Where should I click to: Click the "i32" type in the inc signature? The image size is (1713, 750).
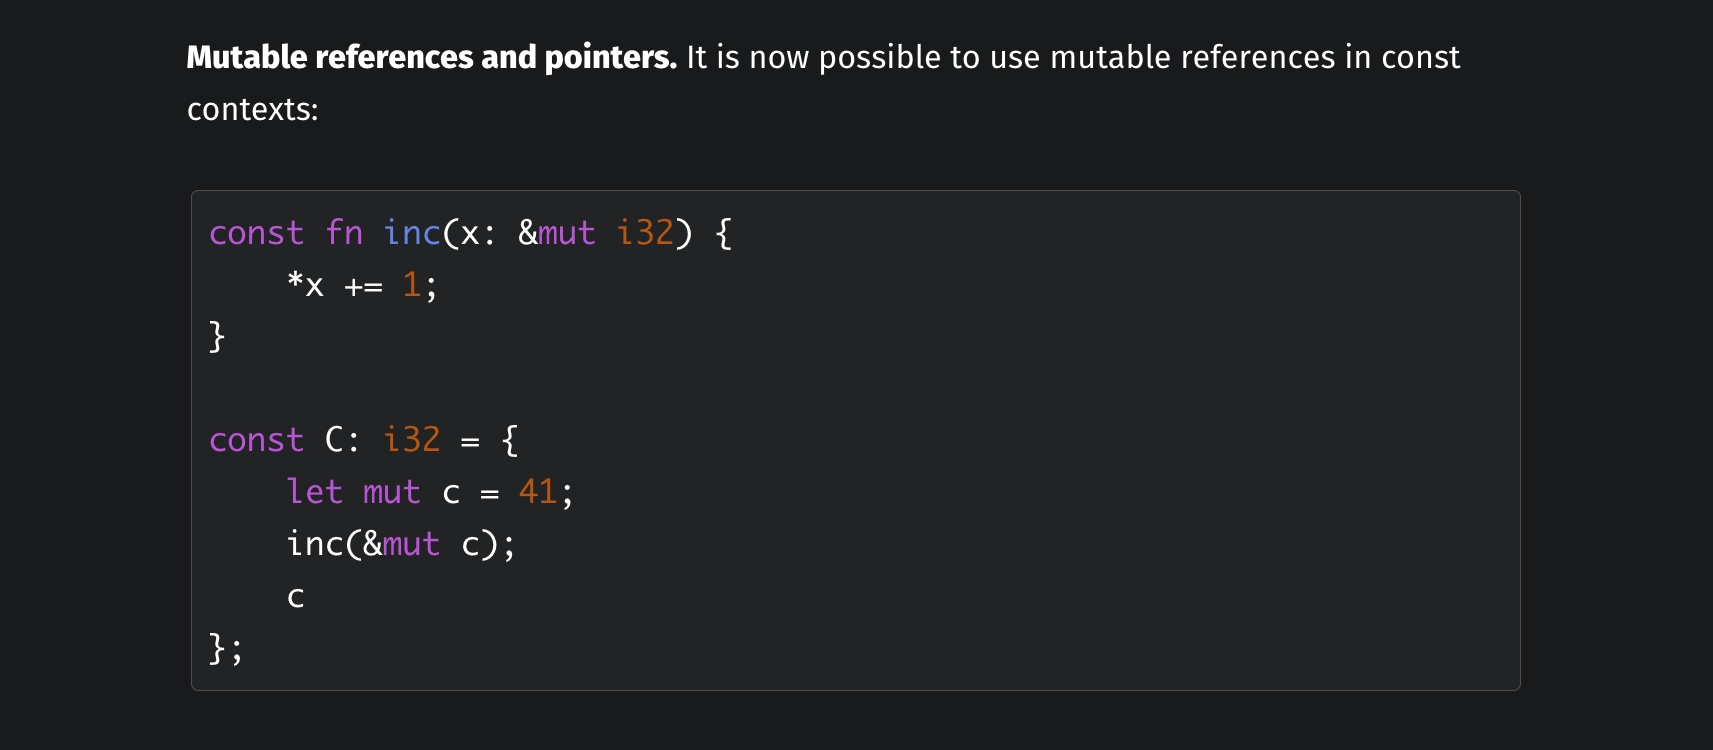click(x=645, y=233)
